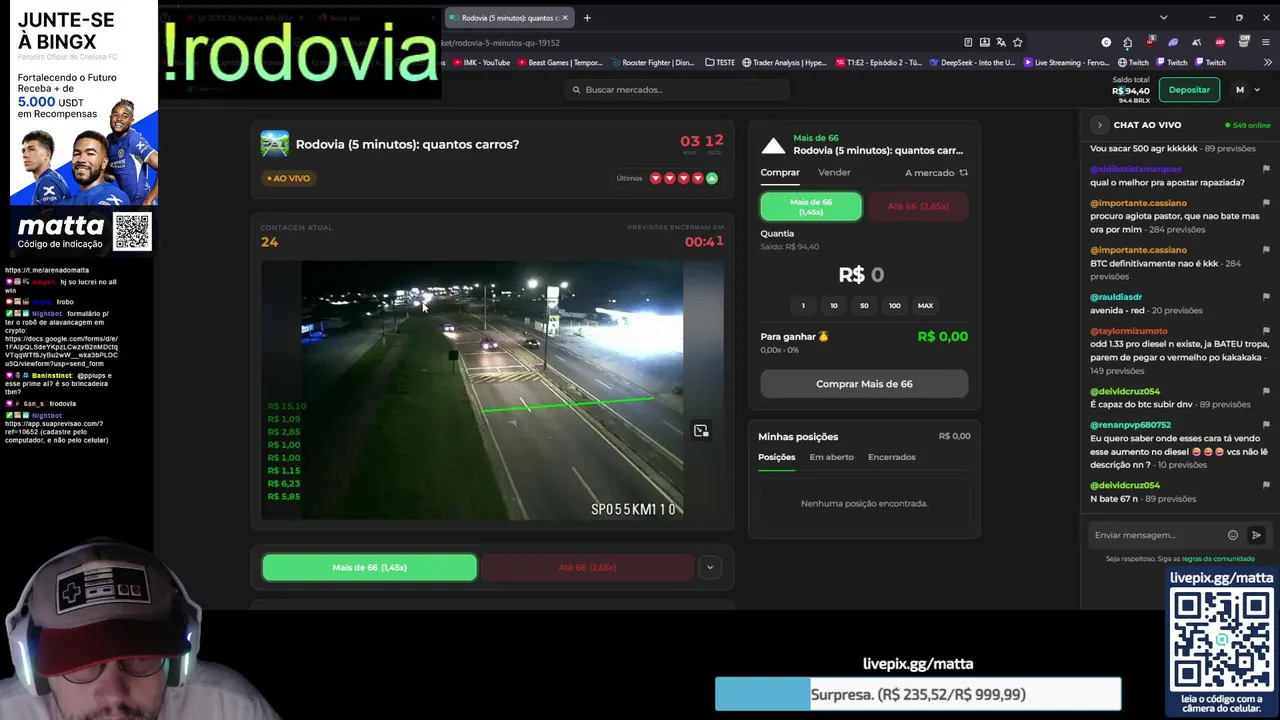This screenshot has height=720, width=1280.
Task: Choose 'Mais de 66' below the video
Action: coord(369,567)
